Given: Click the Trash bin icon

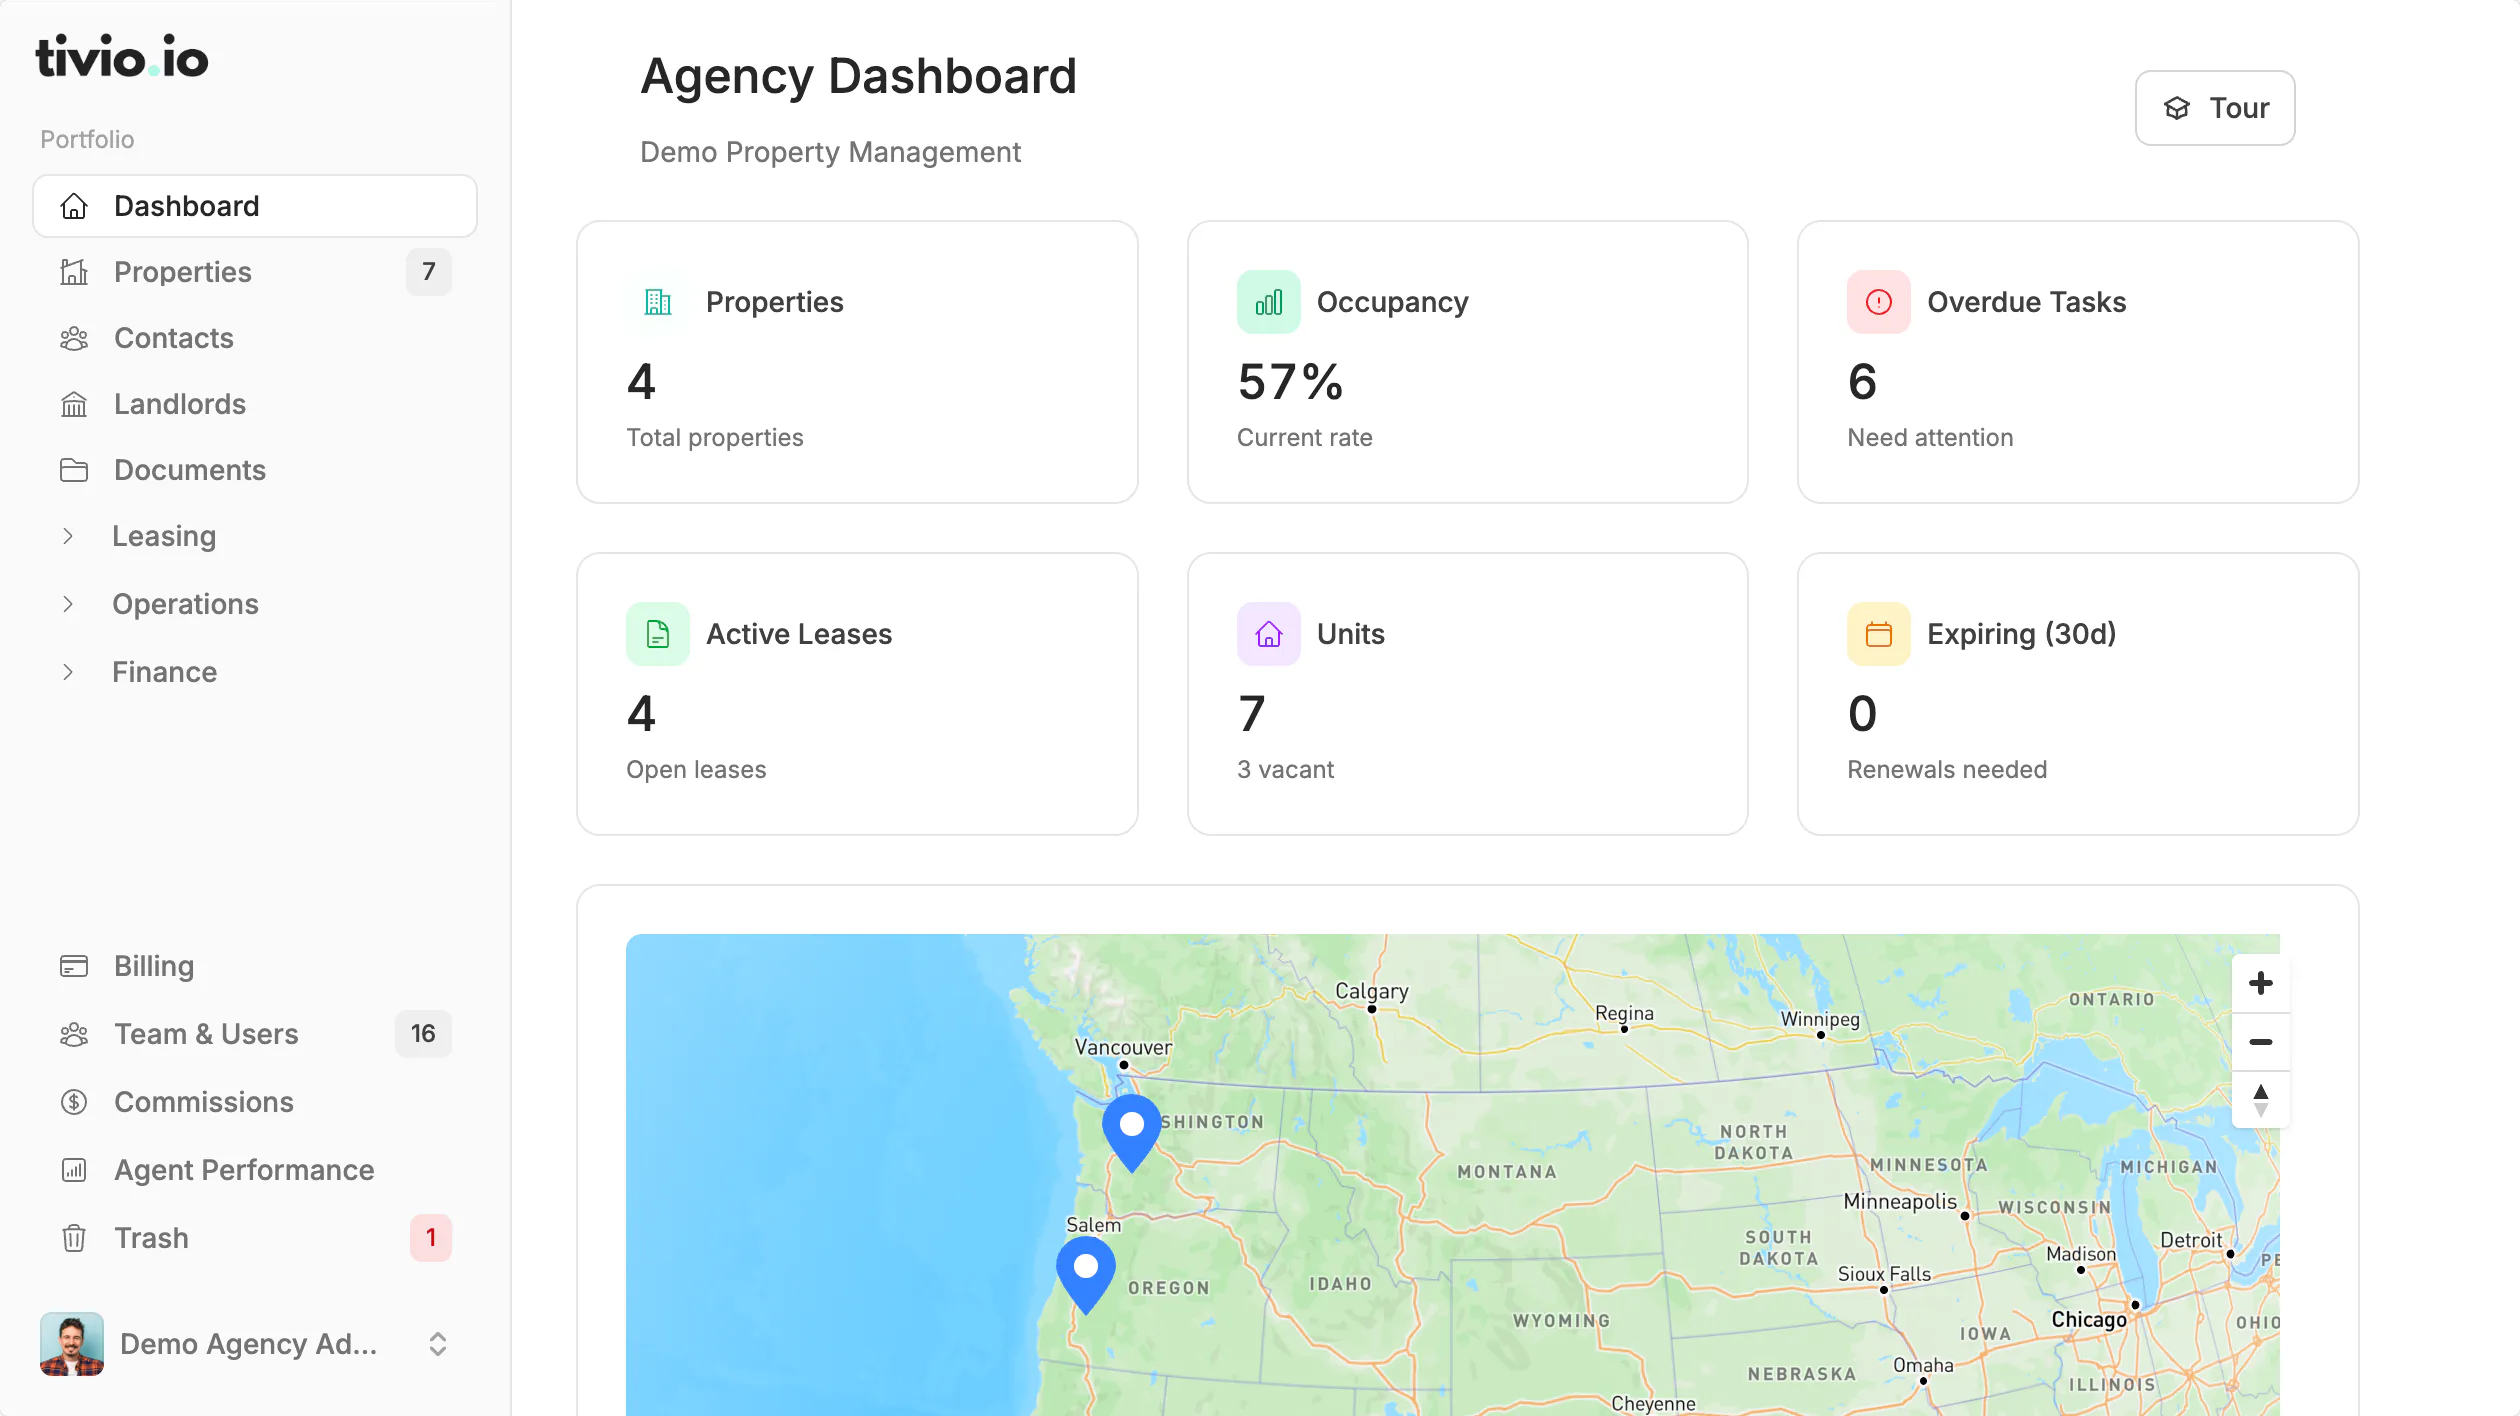Looking at the screenshot, I should tap(74, 1238).
